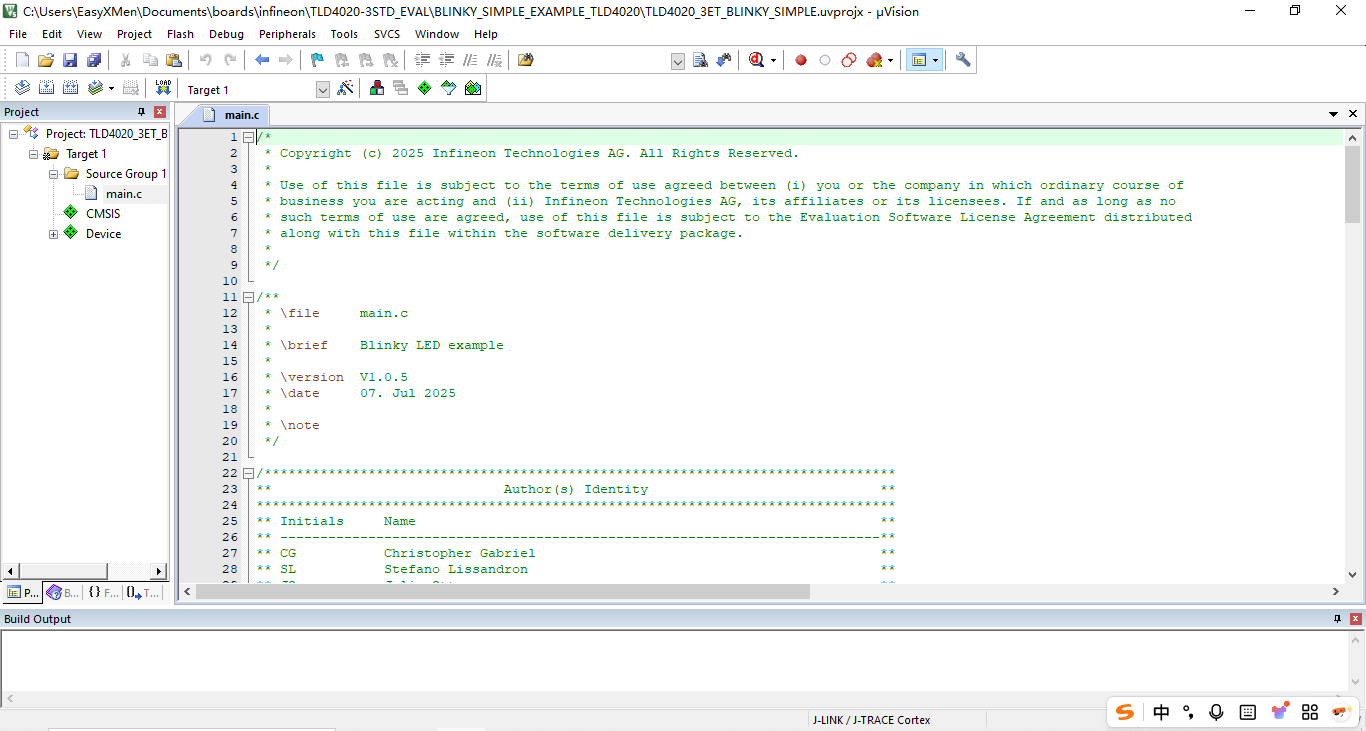Collapse the Project TLD4020_3ET_B tree node
This screenshot has height=731, width=1366.
13,134
